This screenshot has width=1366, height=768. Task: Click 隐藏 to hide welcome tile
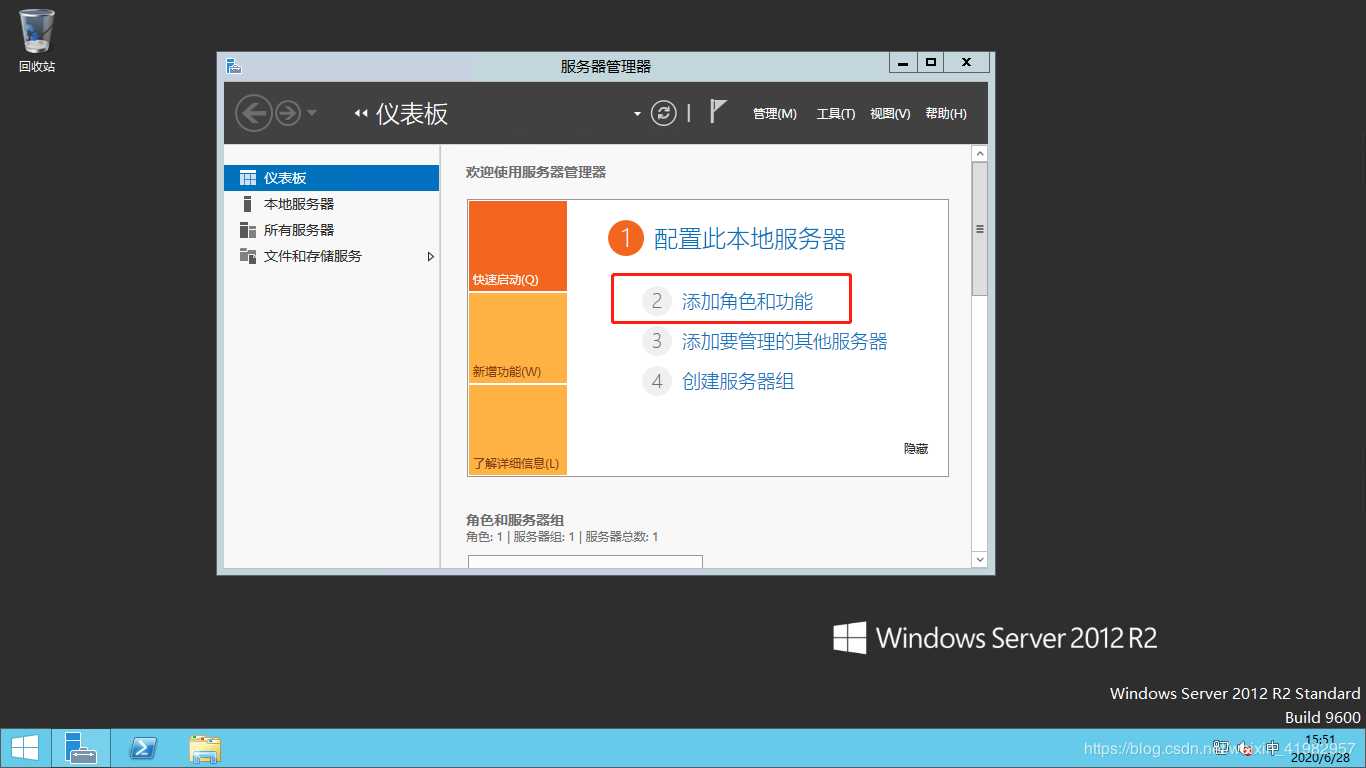916,449
